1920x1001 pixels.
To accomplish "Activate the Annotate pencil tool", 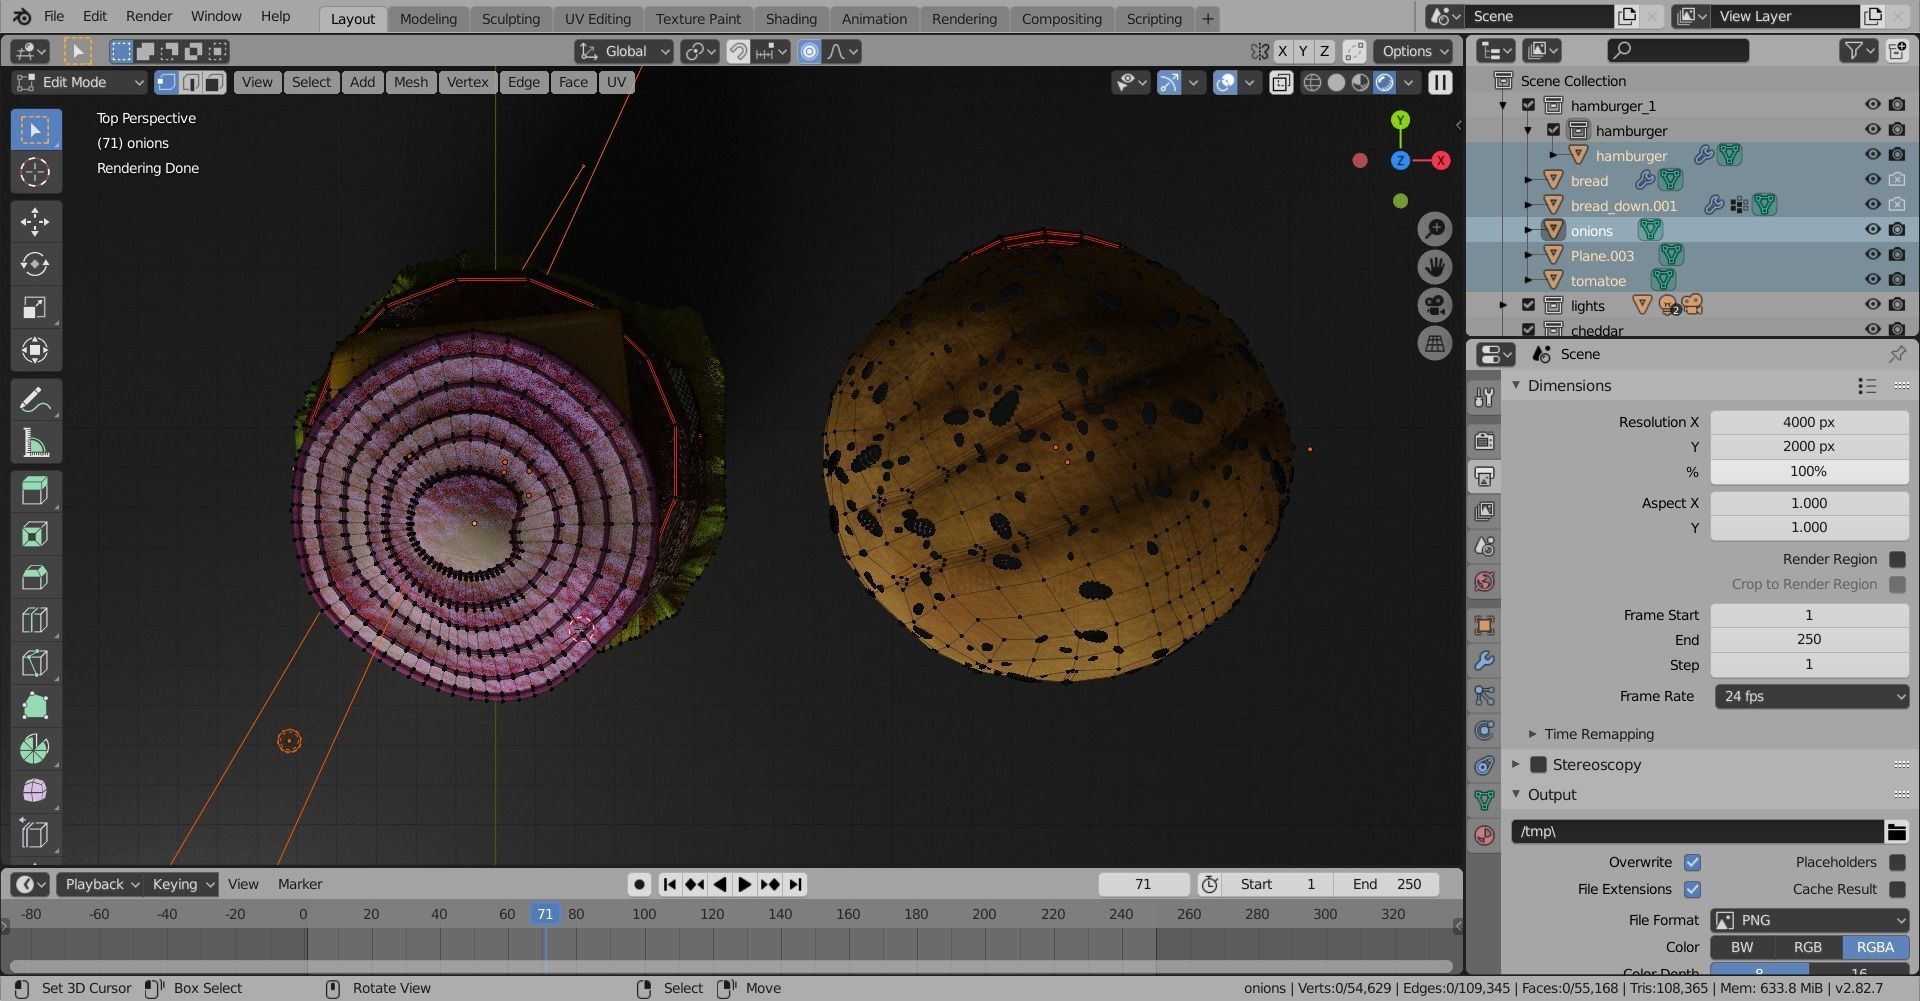I will coord(35,401).
